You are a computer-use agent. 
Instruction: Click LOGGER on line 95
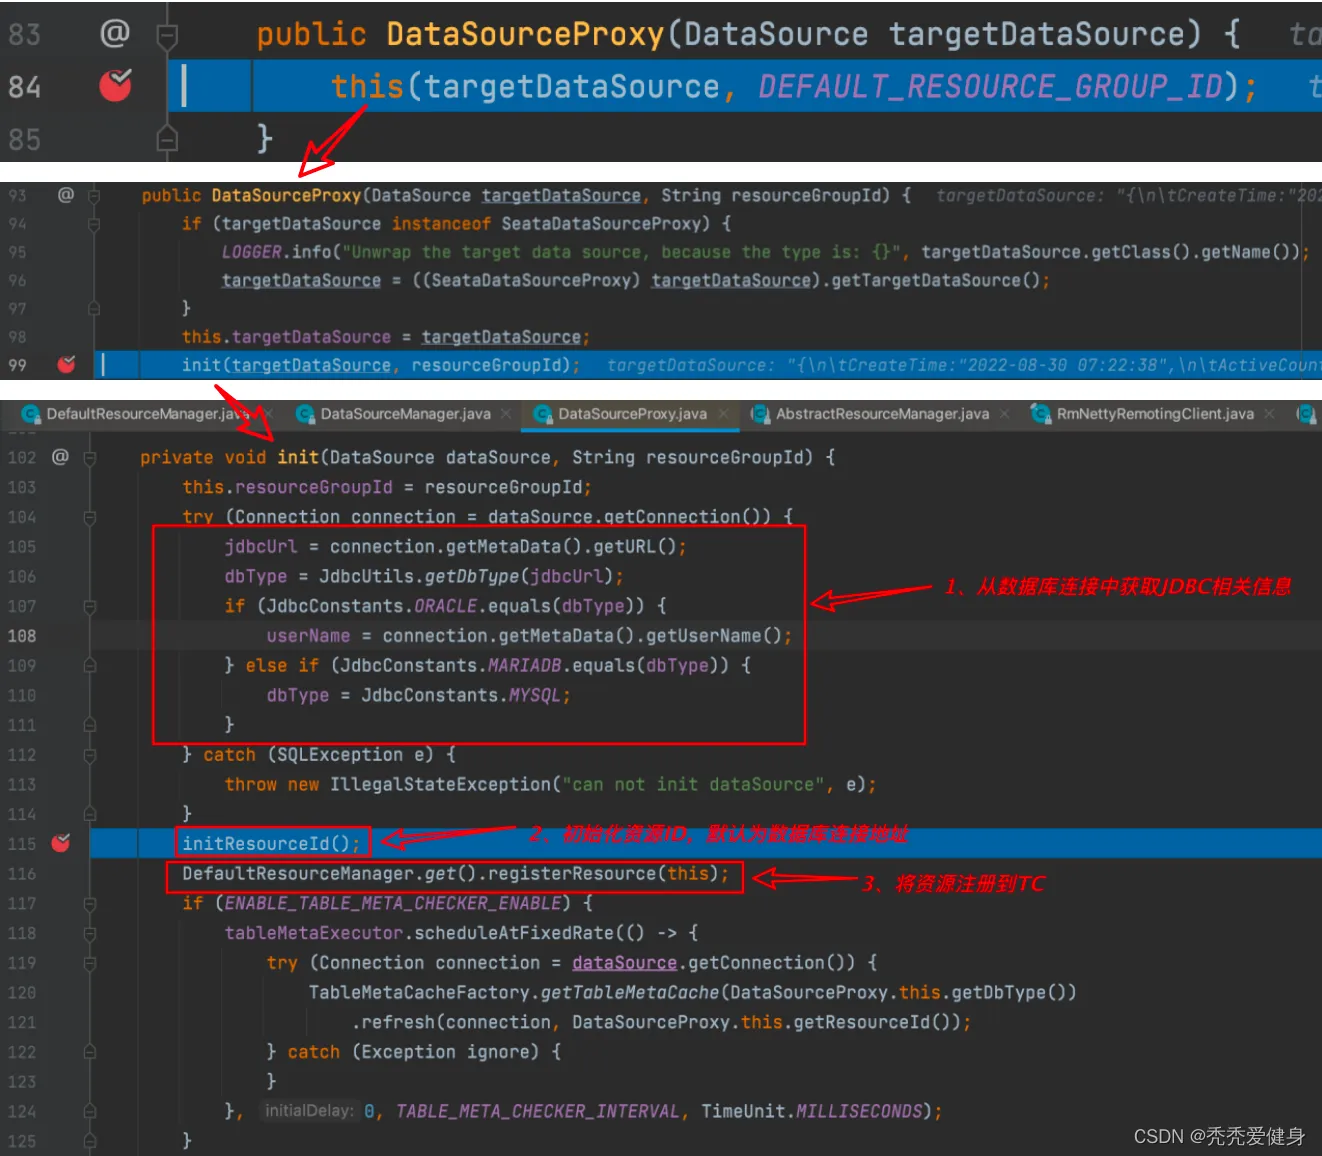(x=252, y=252)
